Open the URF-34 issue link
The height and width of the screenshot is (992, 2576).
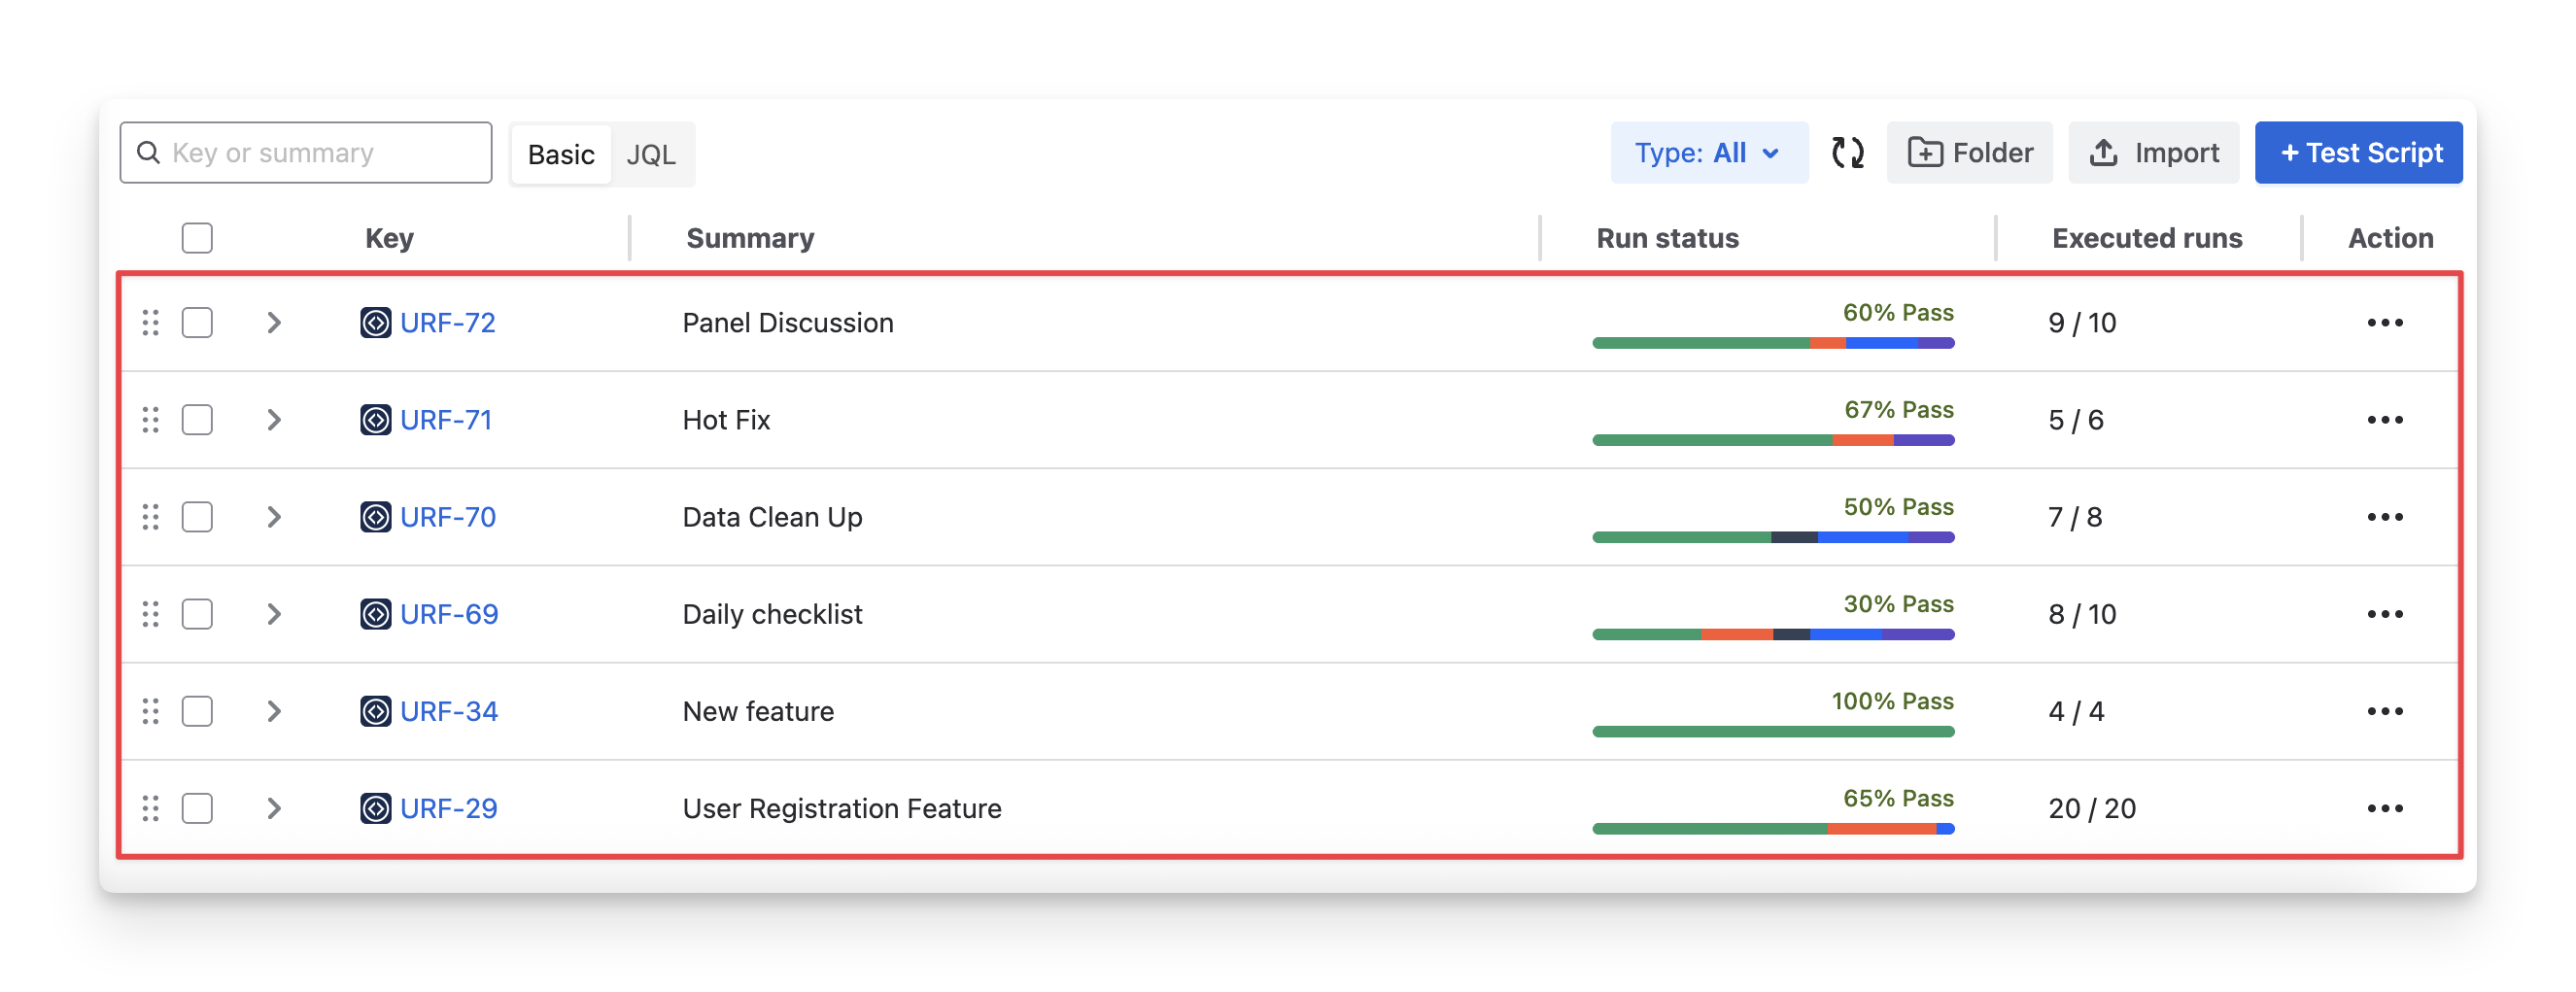tap(448, 711)
